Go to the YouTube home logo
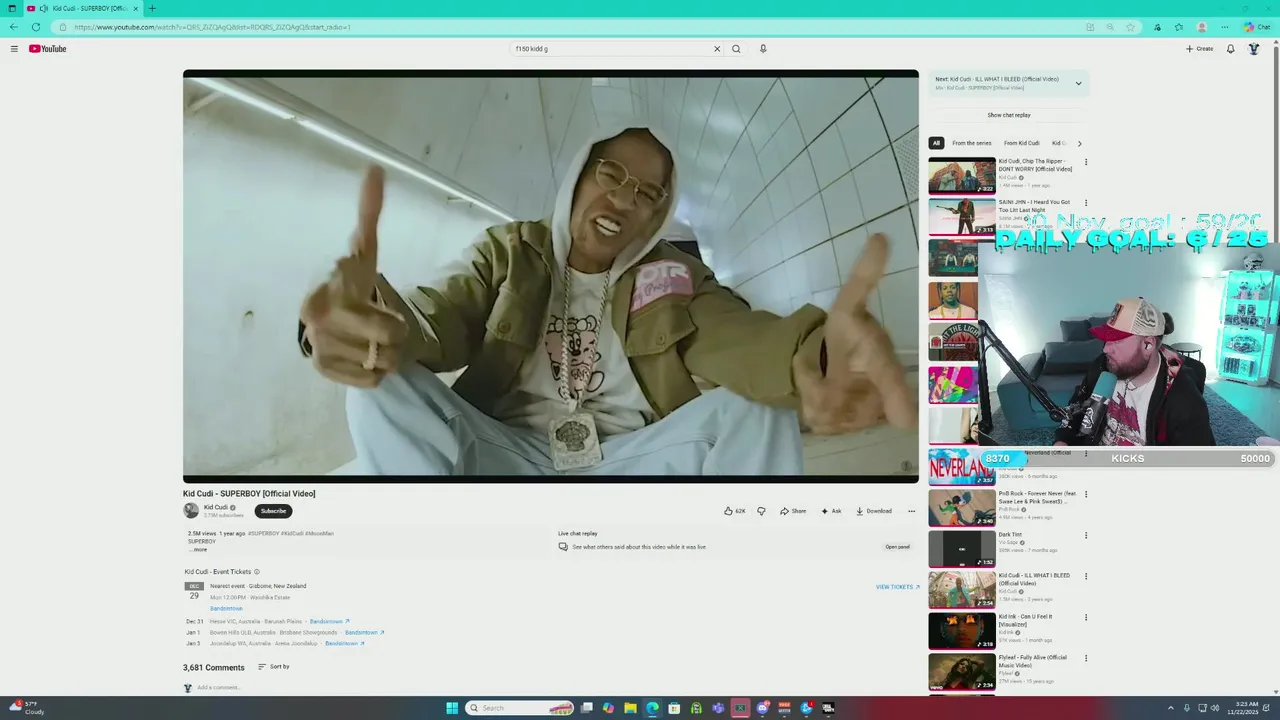This screenshot has width=1280, height=720. (x=47, y=48)
